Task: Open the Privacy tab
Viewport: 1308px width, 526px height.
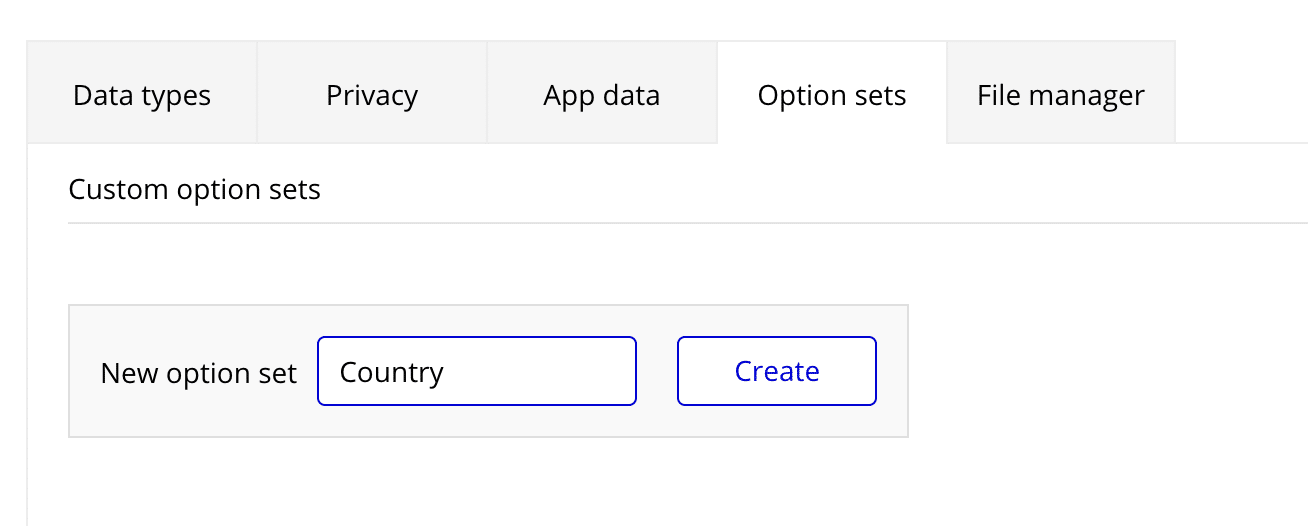Action: 372,95
